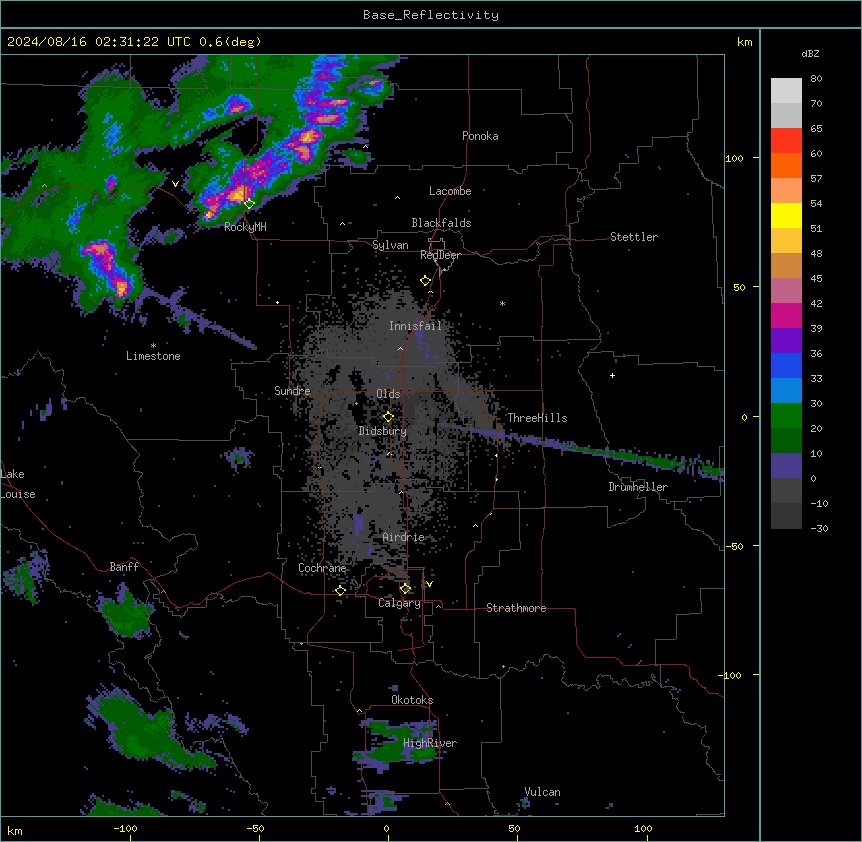Click -100 on the vertical km axis
The height and width of the screenshot is (842, 862).
pyautogui.click(x=731, y=675)
